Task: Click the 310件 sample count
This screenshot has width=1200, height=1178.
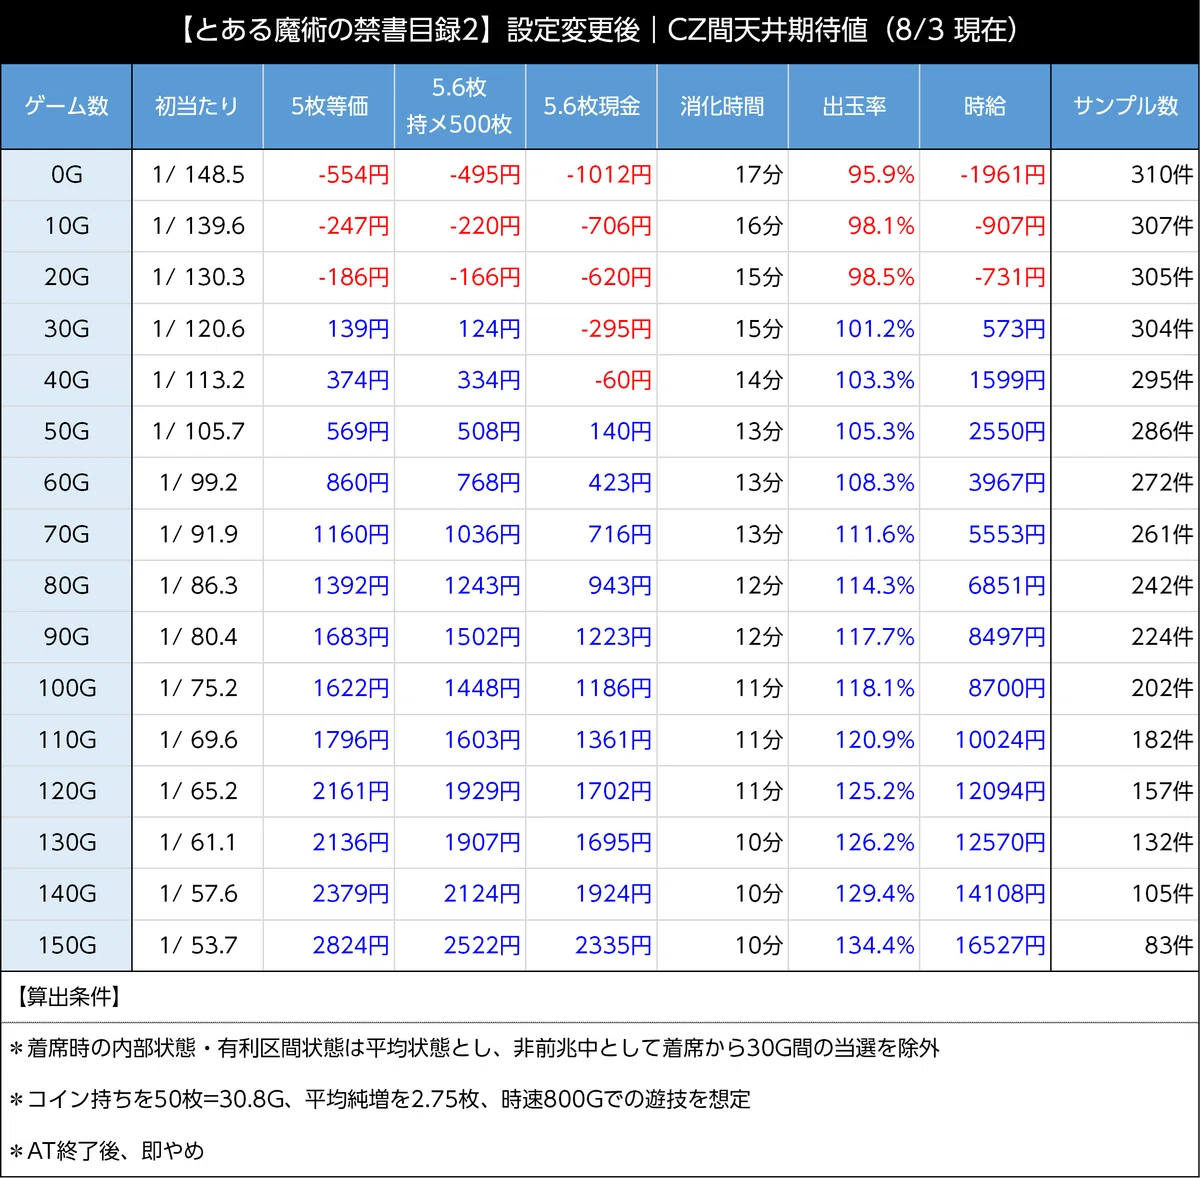Action: click(x=1162, y=175)
